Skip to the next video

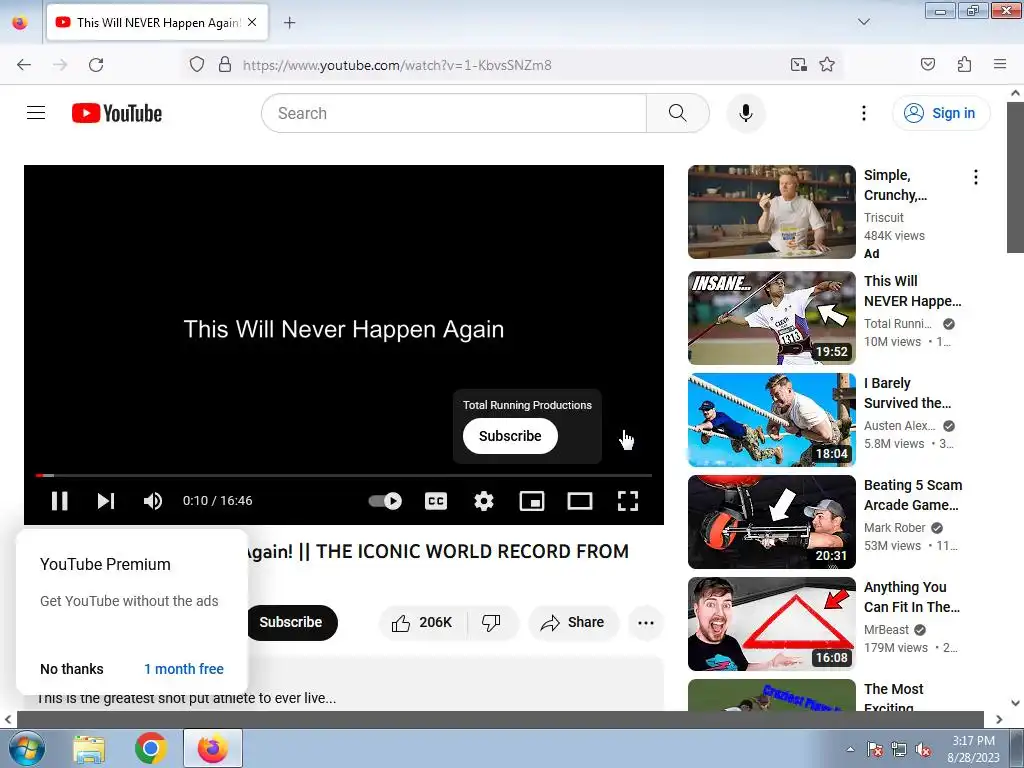tap(106, 501)
